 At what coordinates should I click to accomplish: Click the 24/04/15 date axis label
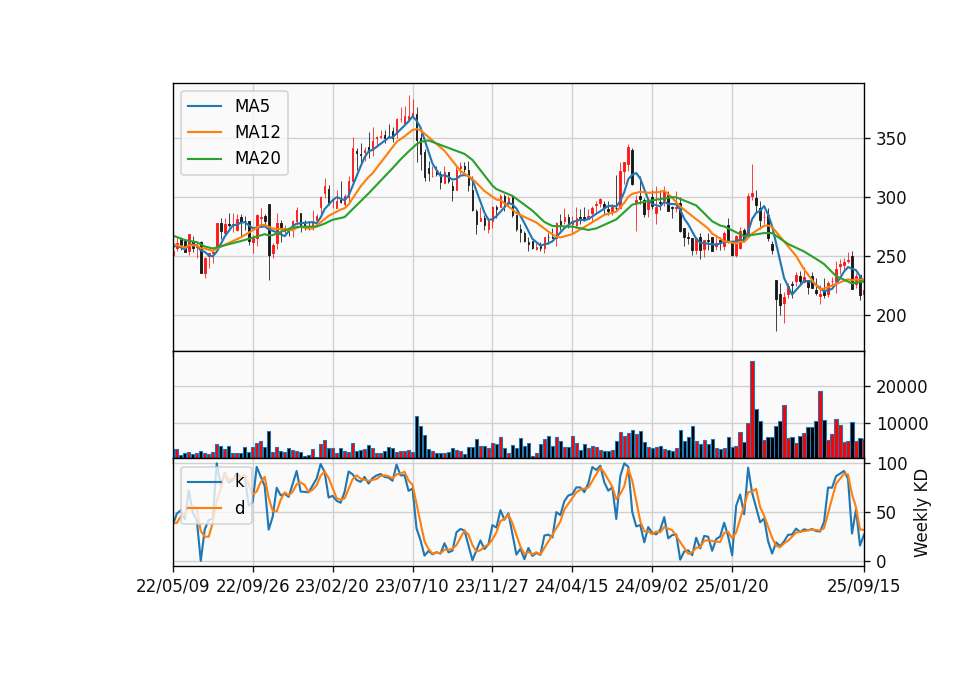pyautogui.click(x=572, y=586)
